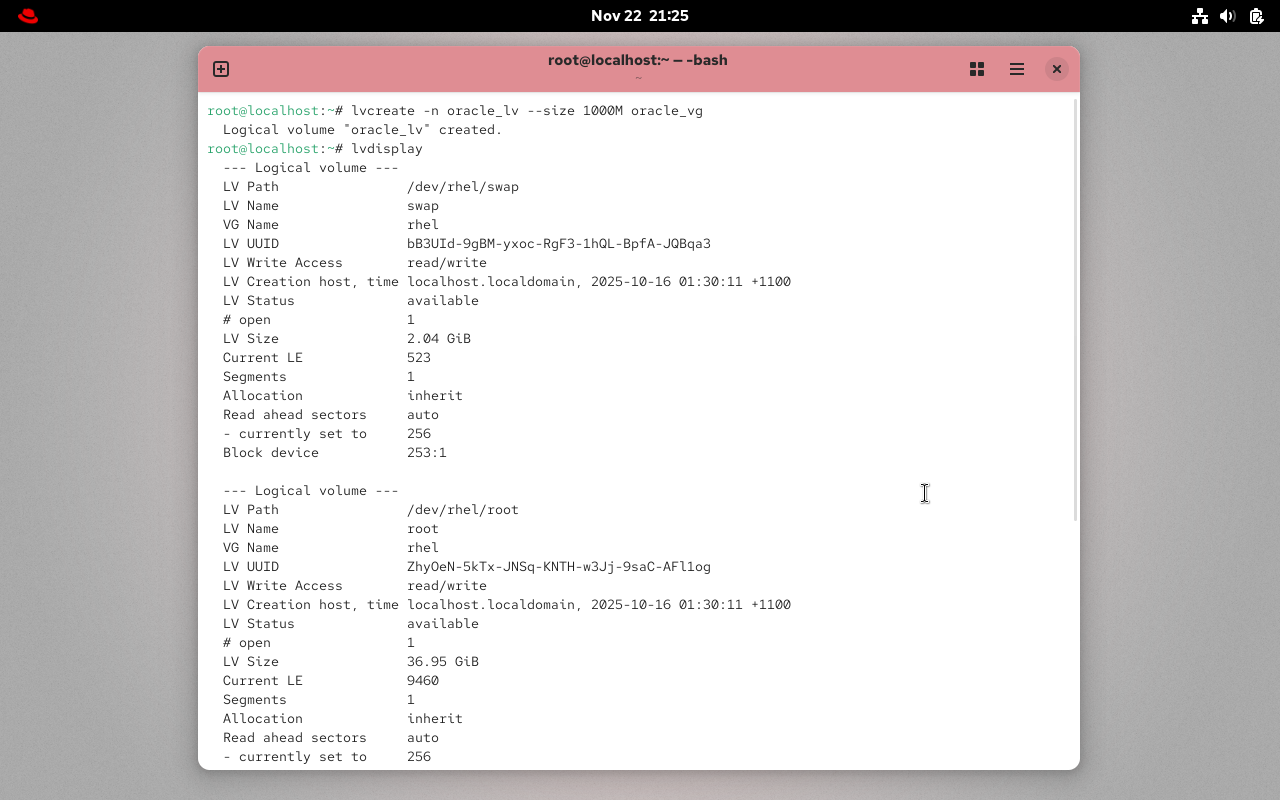Open the calendar via Nov 22 clock

click(x=640, y=15)
